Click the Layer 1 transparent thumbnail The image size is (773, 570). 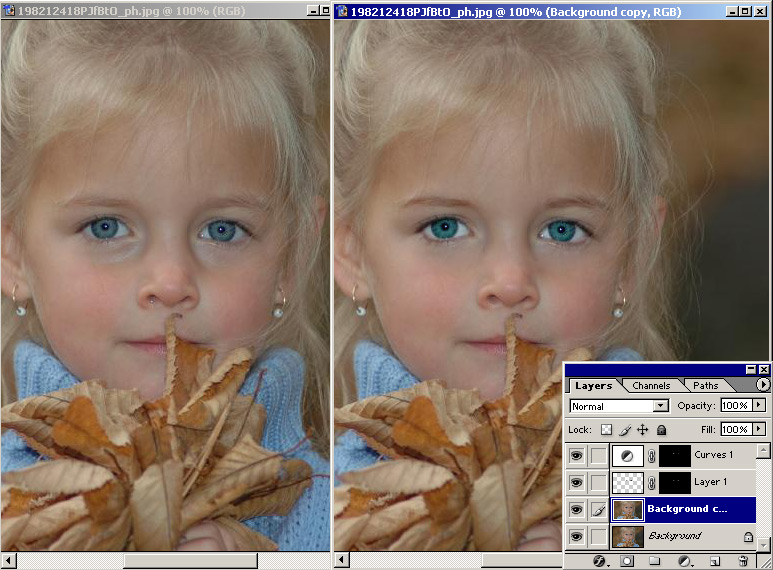627,483
